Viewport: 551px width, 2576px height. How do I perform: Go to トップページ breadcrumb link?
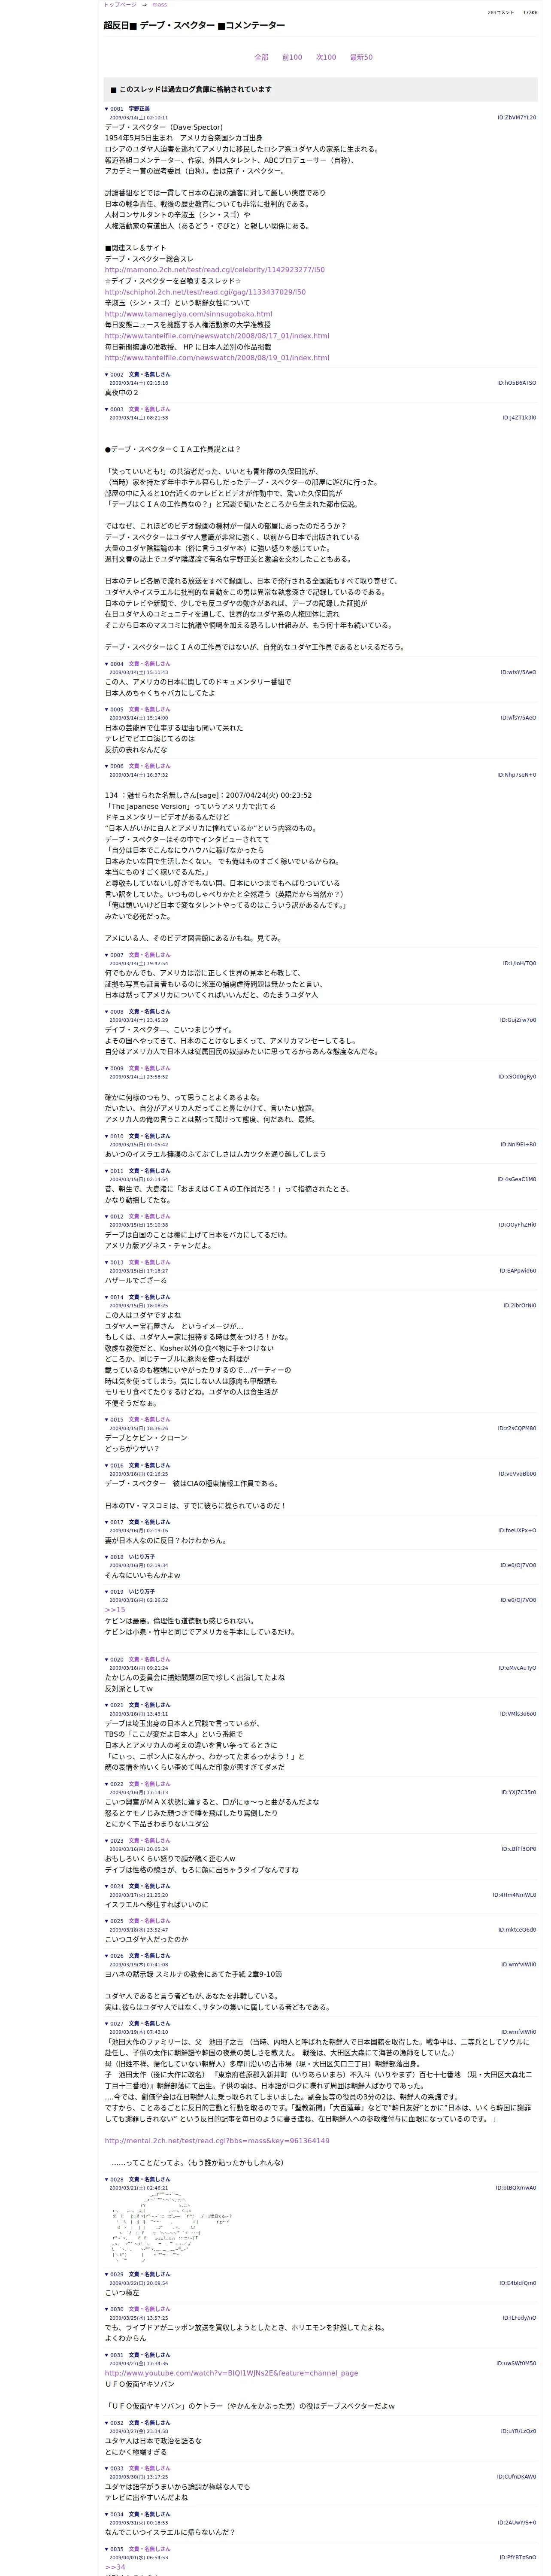pyautogui.click(x=120, y=5)
